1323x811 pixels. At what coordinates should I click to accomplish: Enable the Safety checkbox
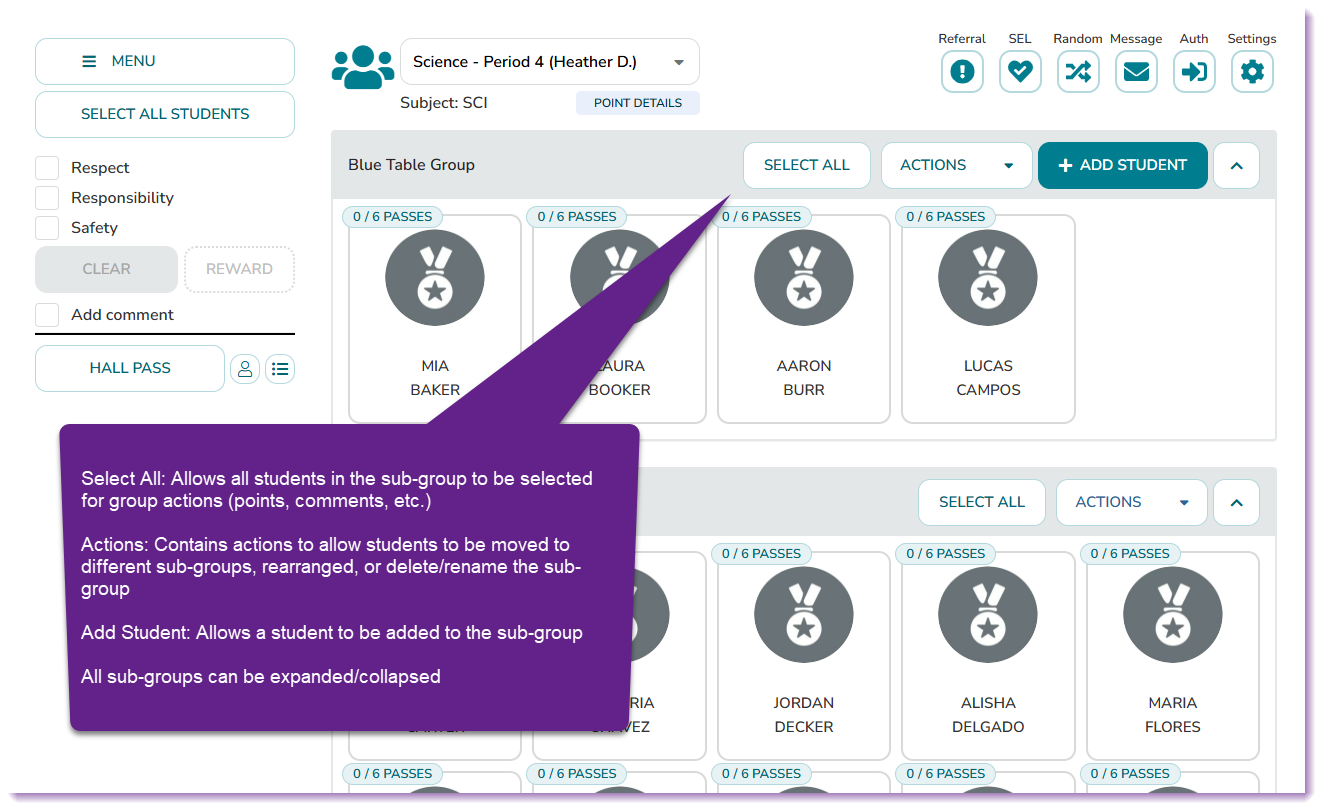tap(47, 228)
